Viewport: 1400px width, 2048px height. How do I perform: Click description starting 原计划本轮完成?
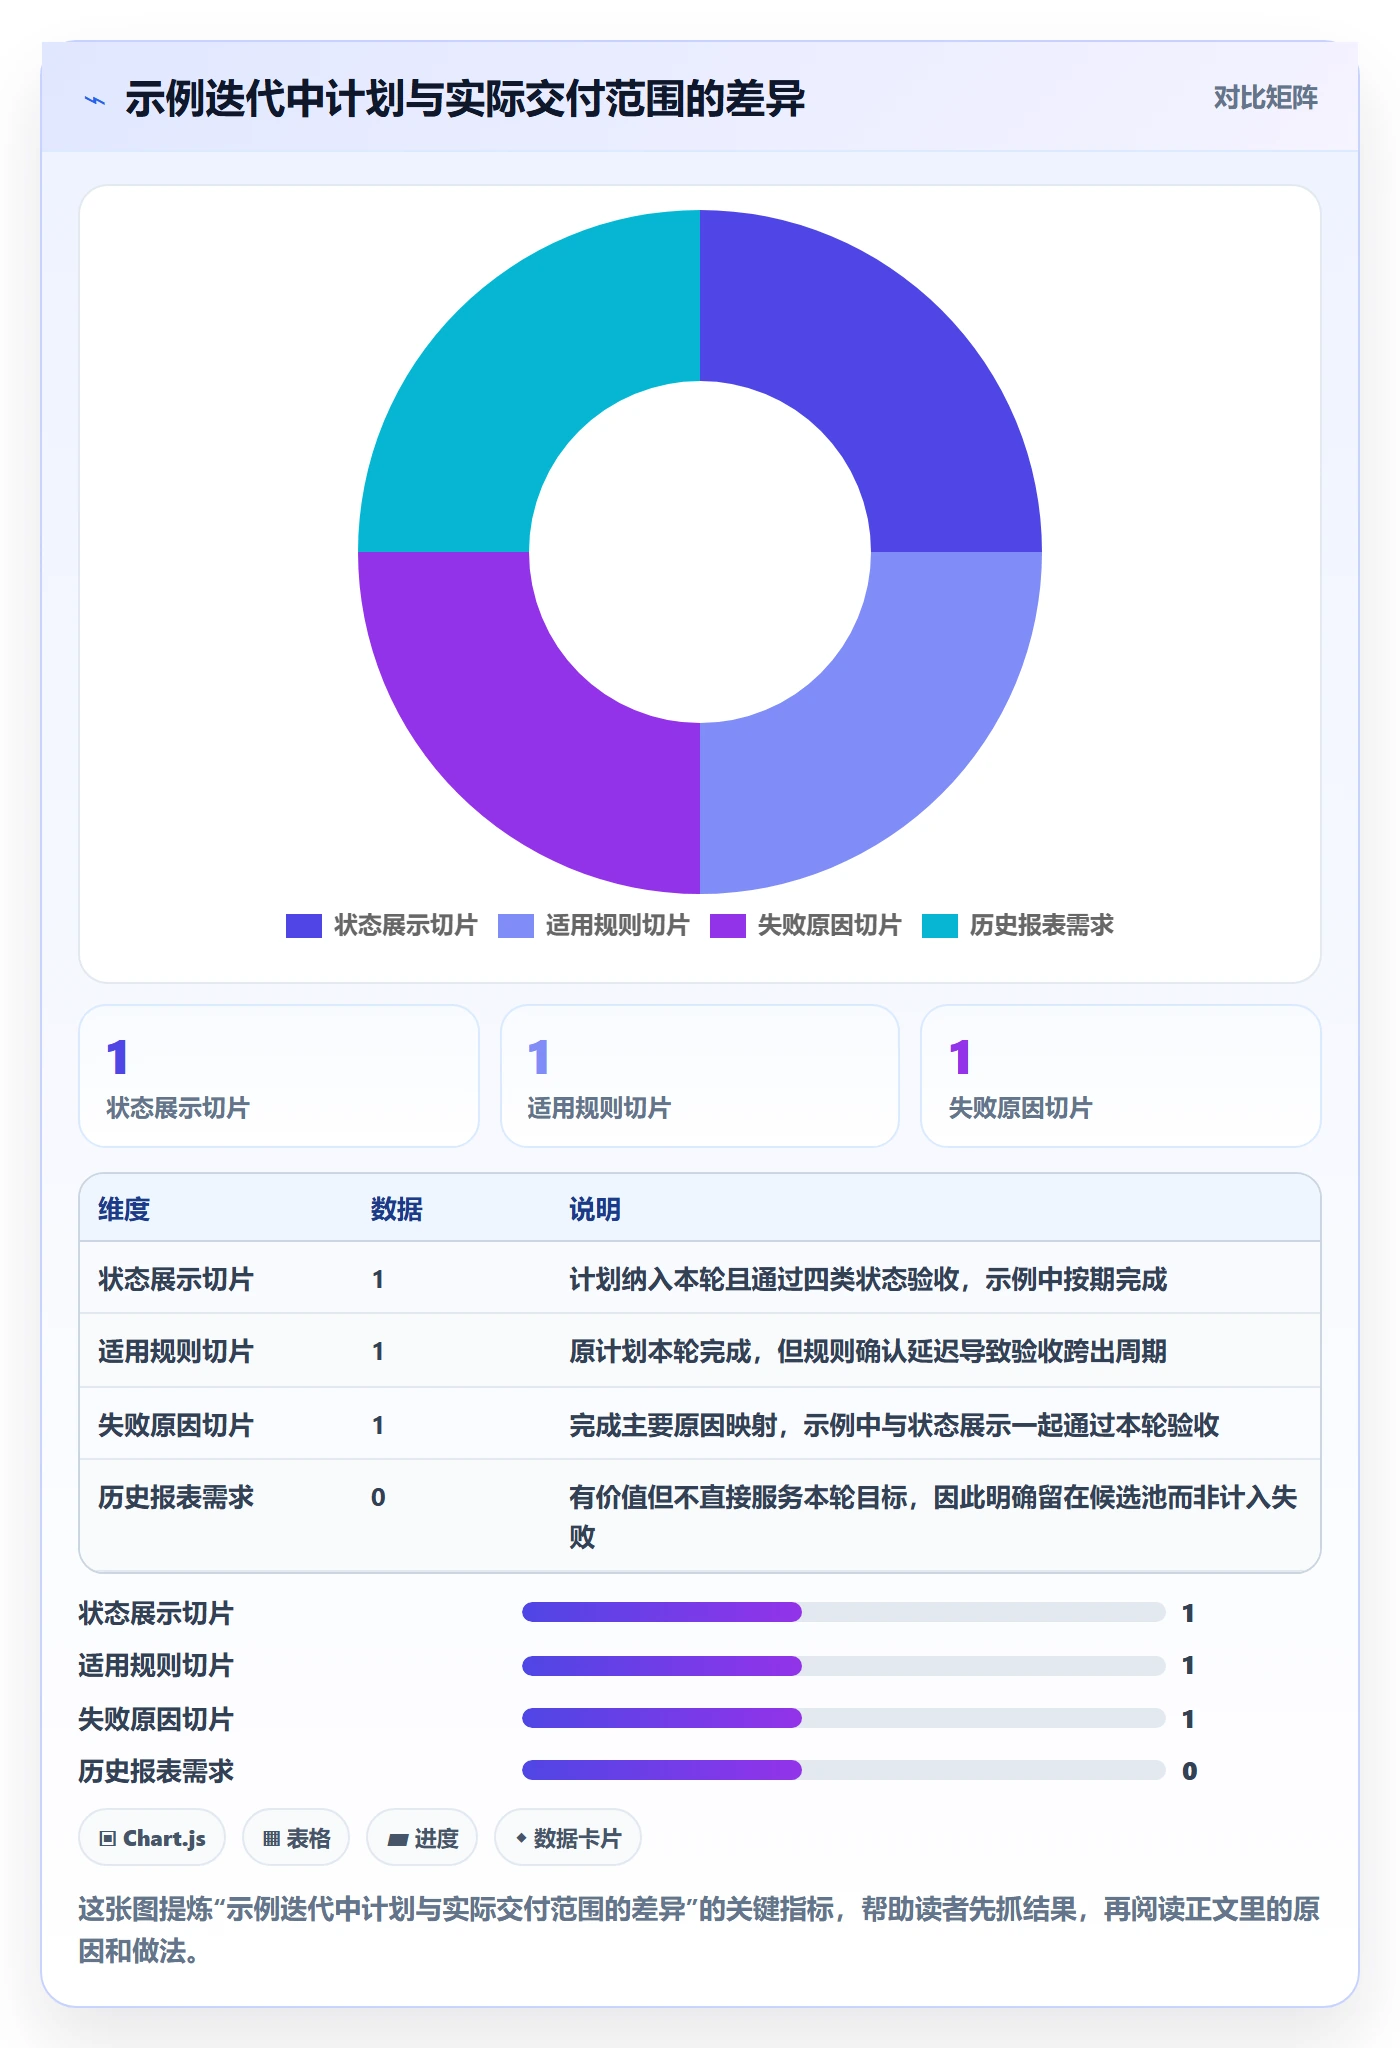[868, 1351]
